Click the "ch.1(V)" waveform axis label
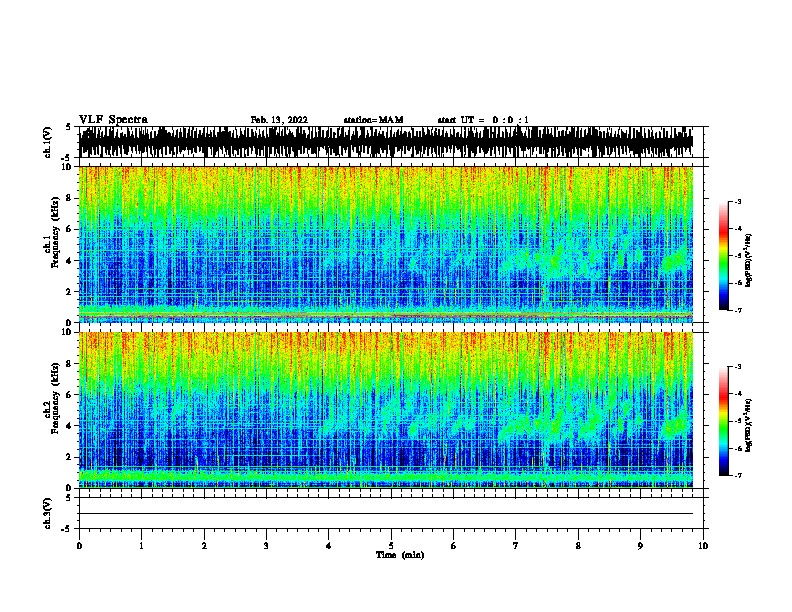This screenshot has height=612, width=792. coord(48,142)
